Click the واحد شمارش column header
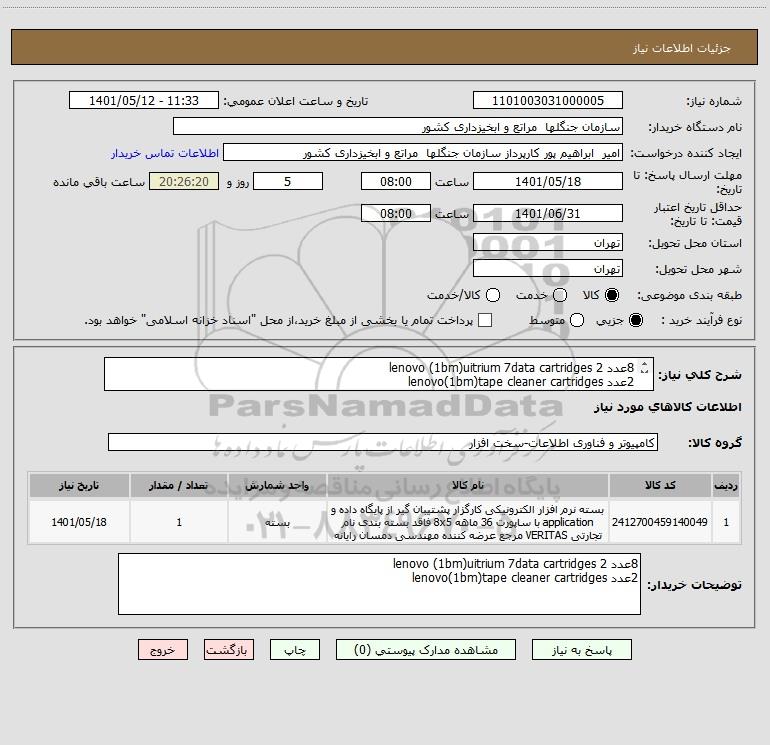Screen dimensions: 770x745 pos(277,485)
